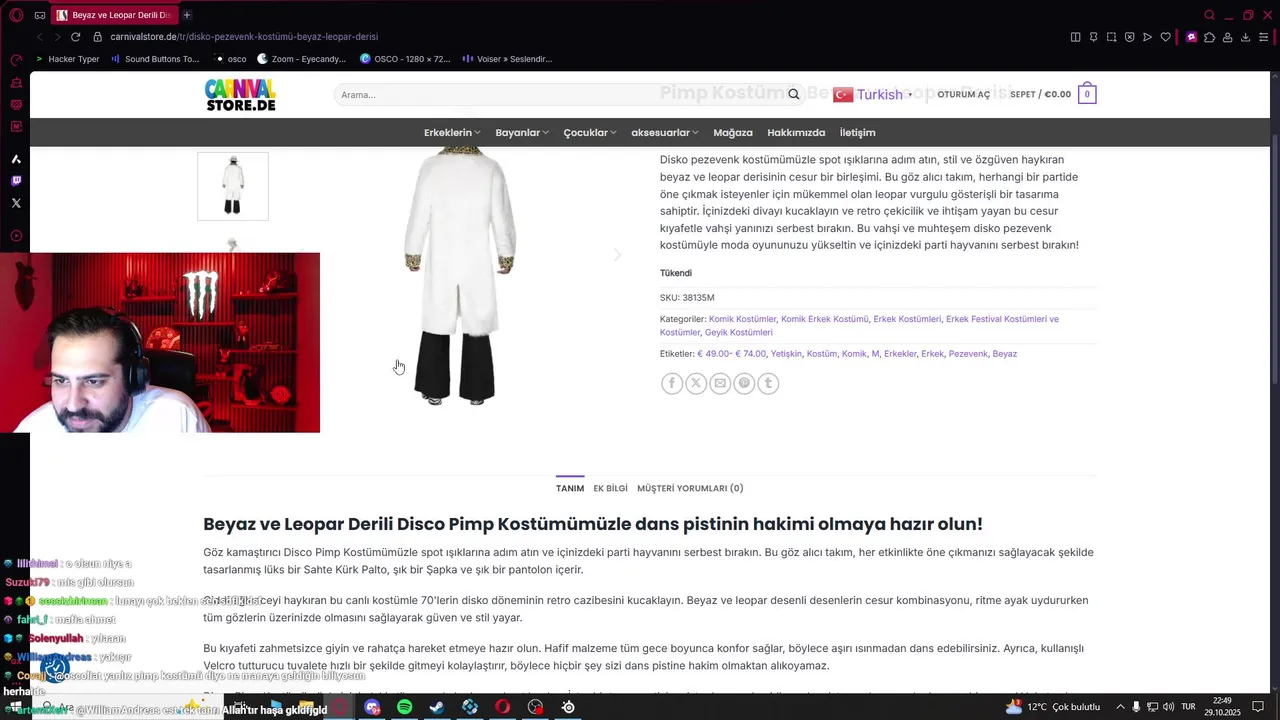Go back to the previous page
The image size is (1280, 720).
pyautogui.click(x=40, y=37)
